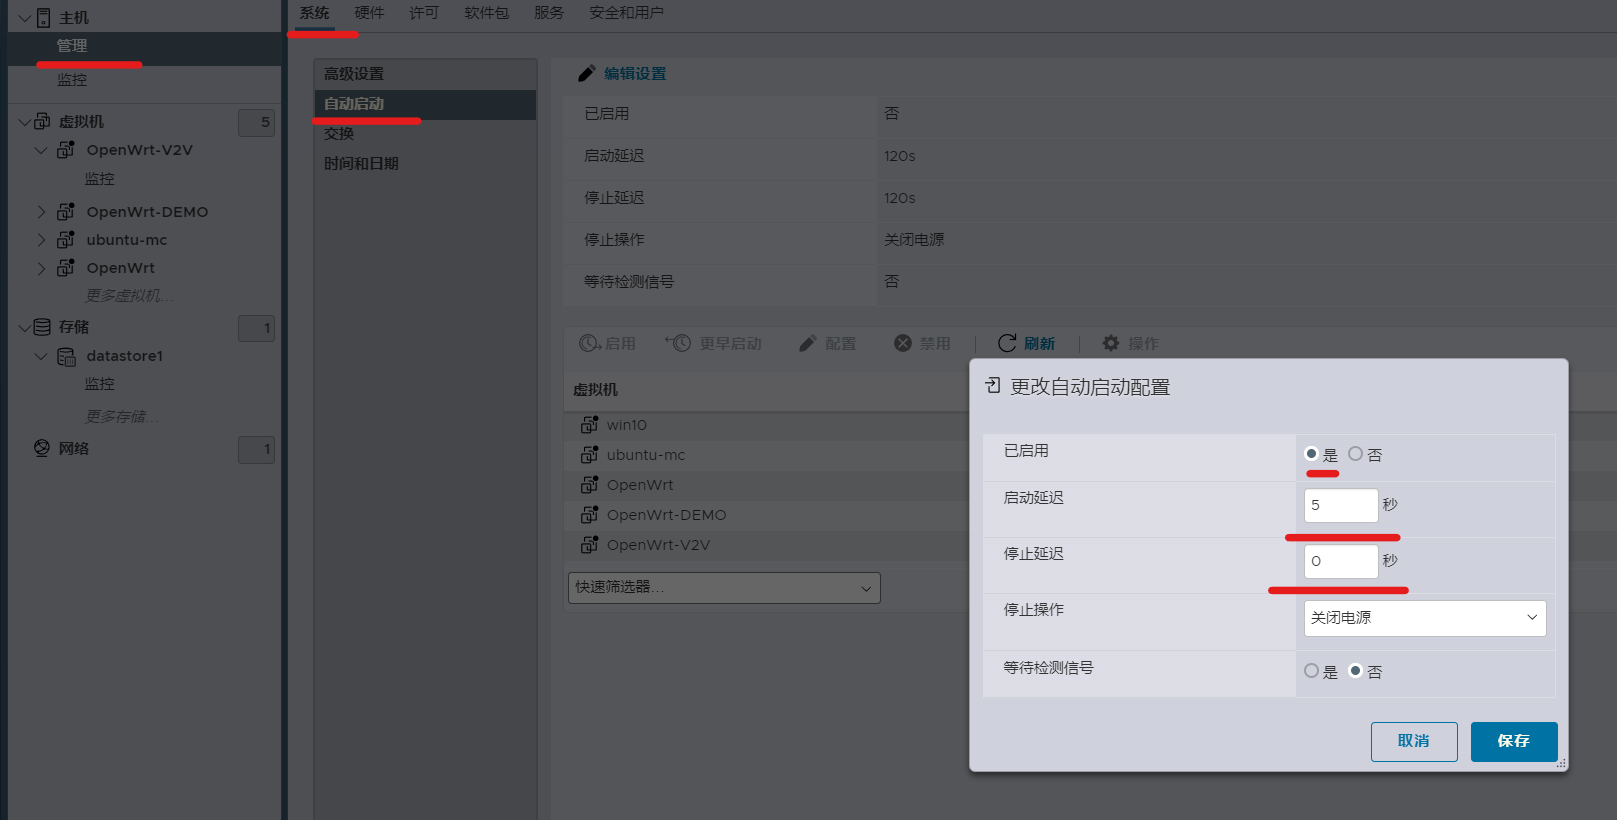
Task: Click the win10 VM icon in the list
Action: pyautogui.click(x=590, y=425)
